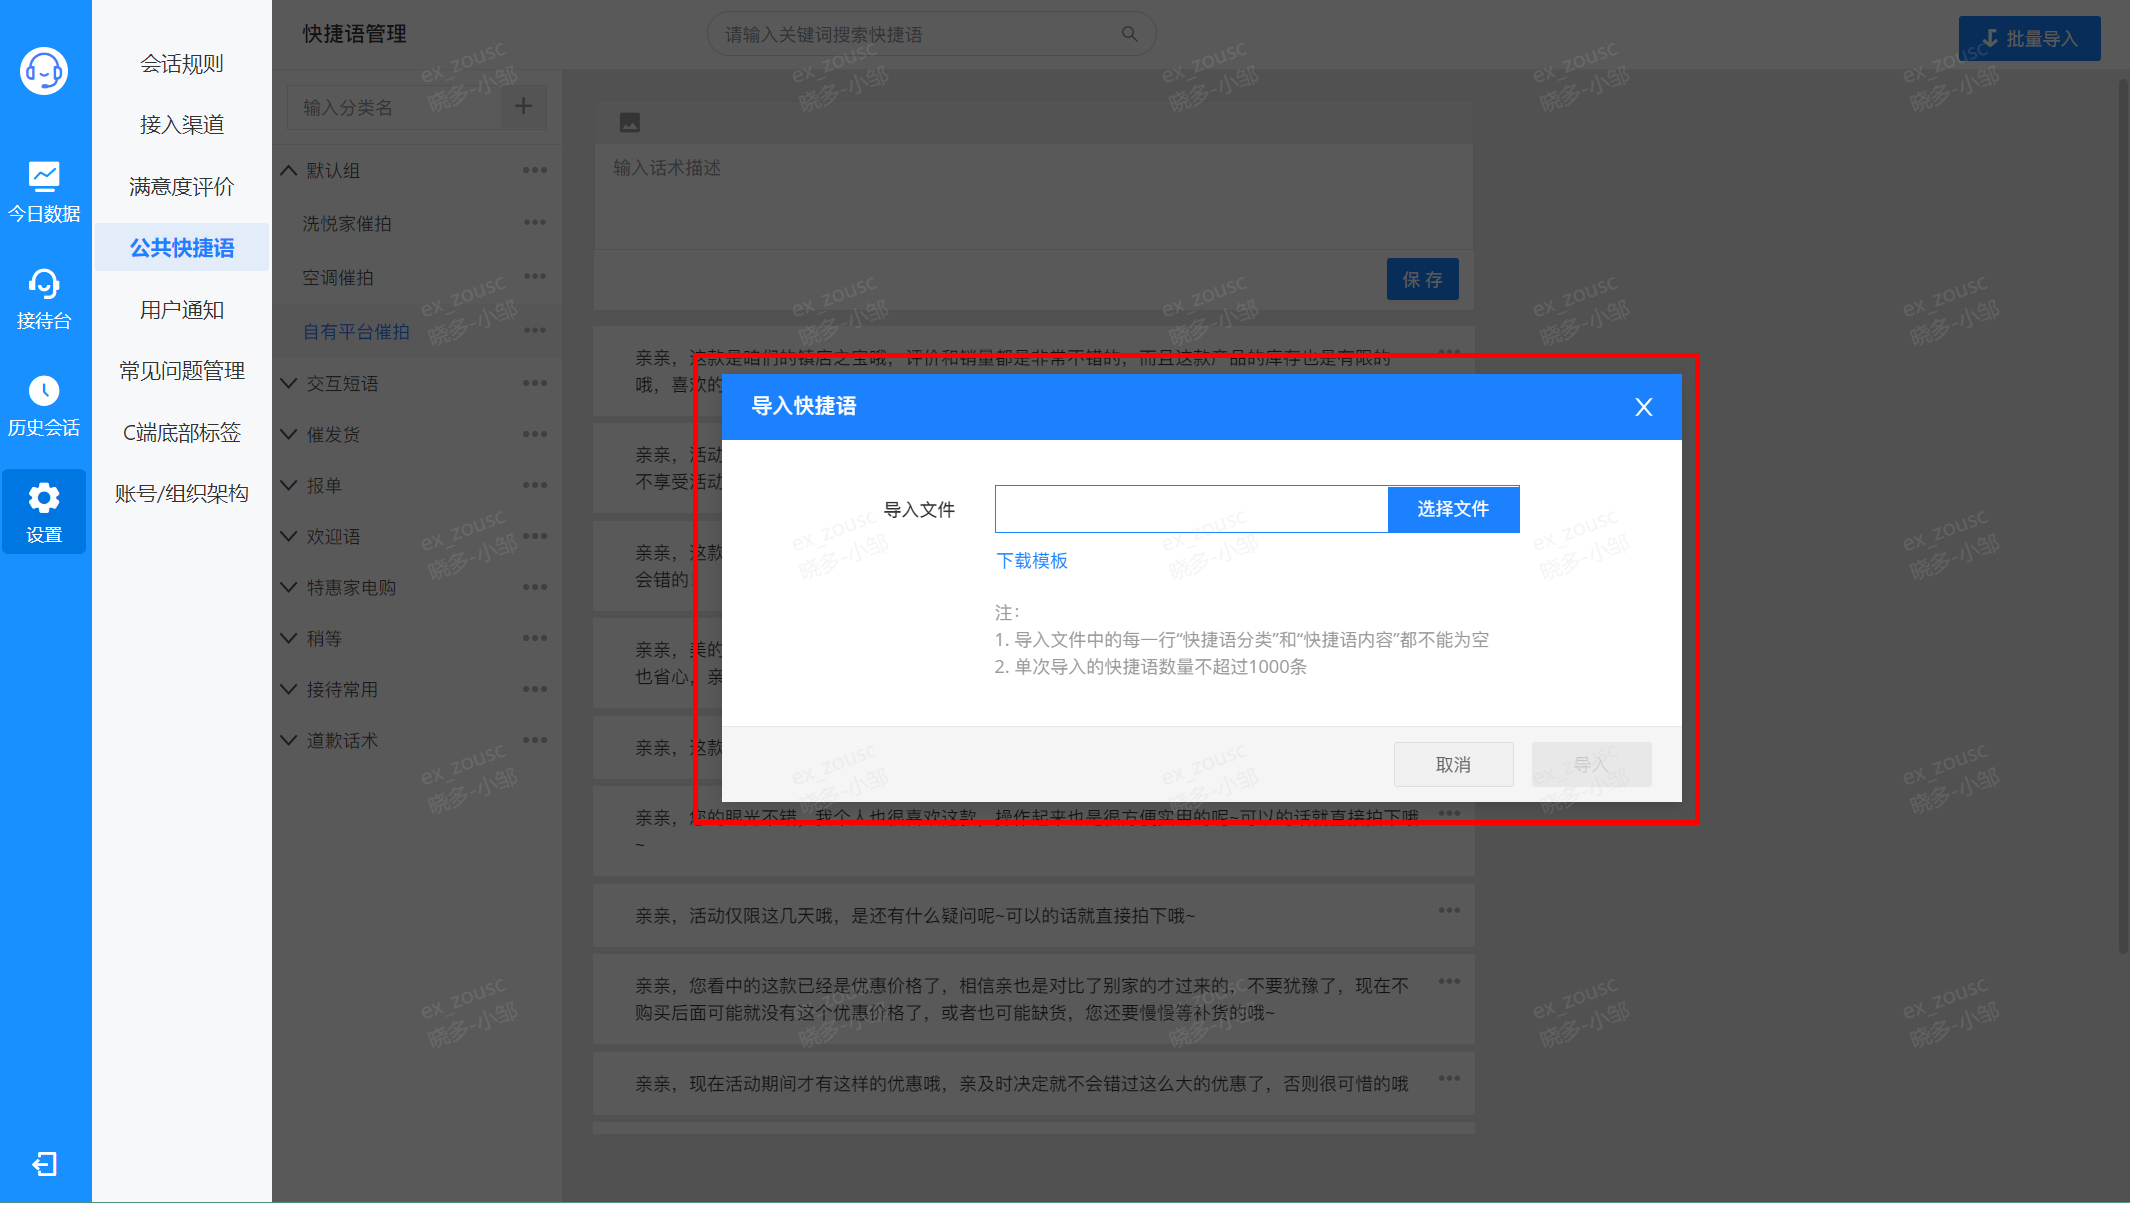Click 选择文件 button in dialog
The image size is (2130, 1211).
click(1453, 509)
